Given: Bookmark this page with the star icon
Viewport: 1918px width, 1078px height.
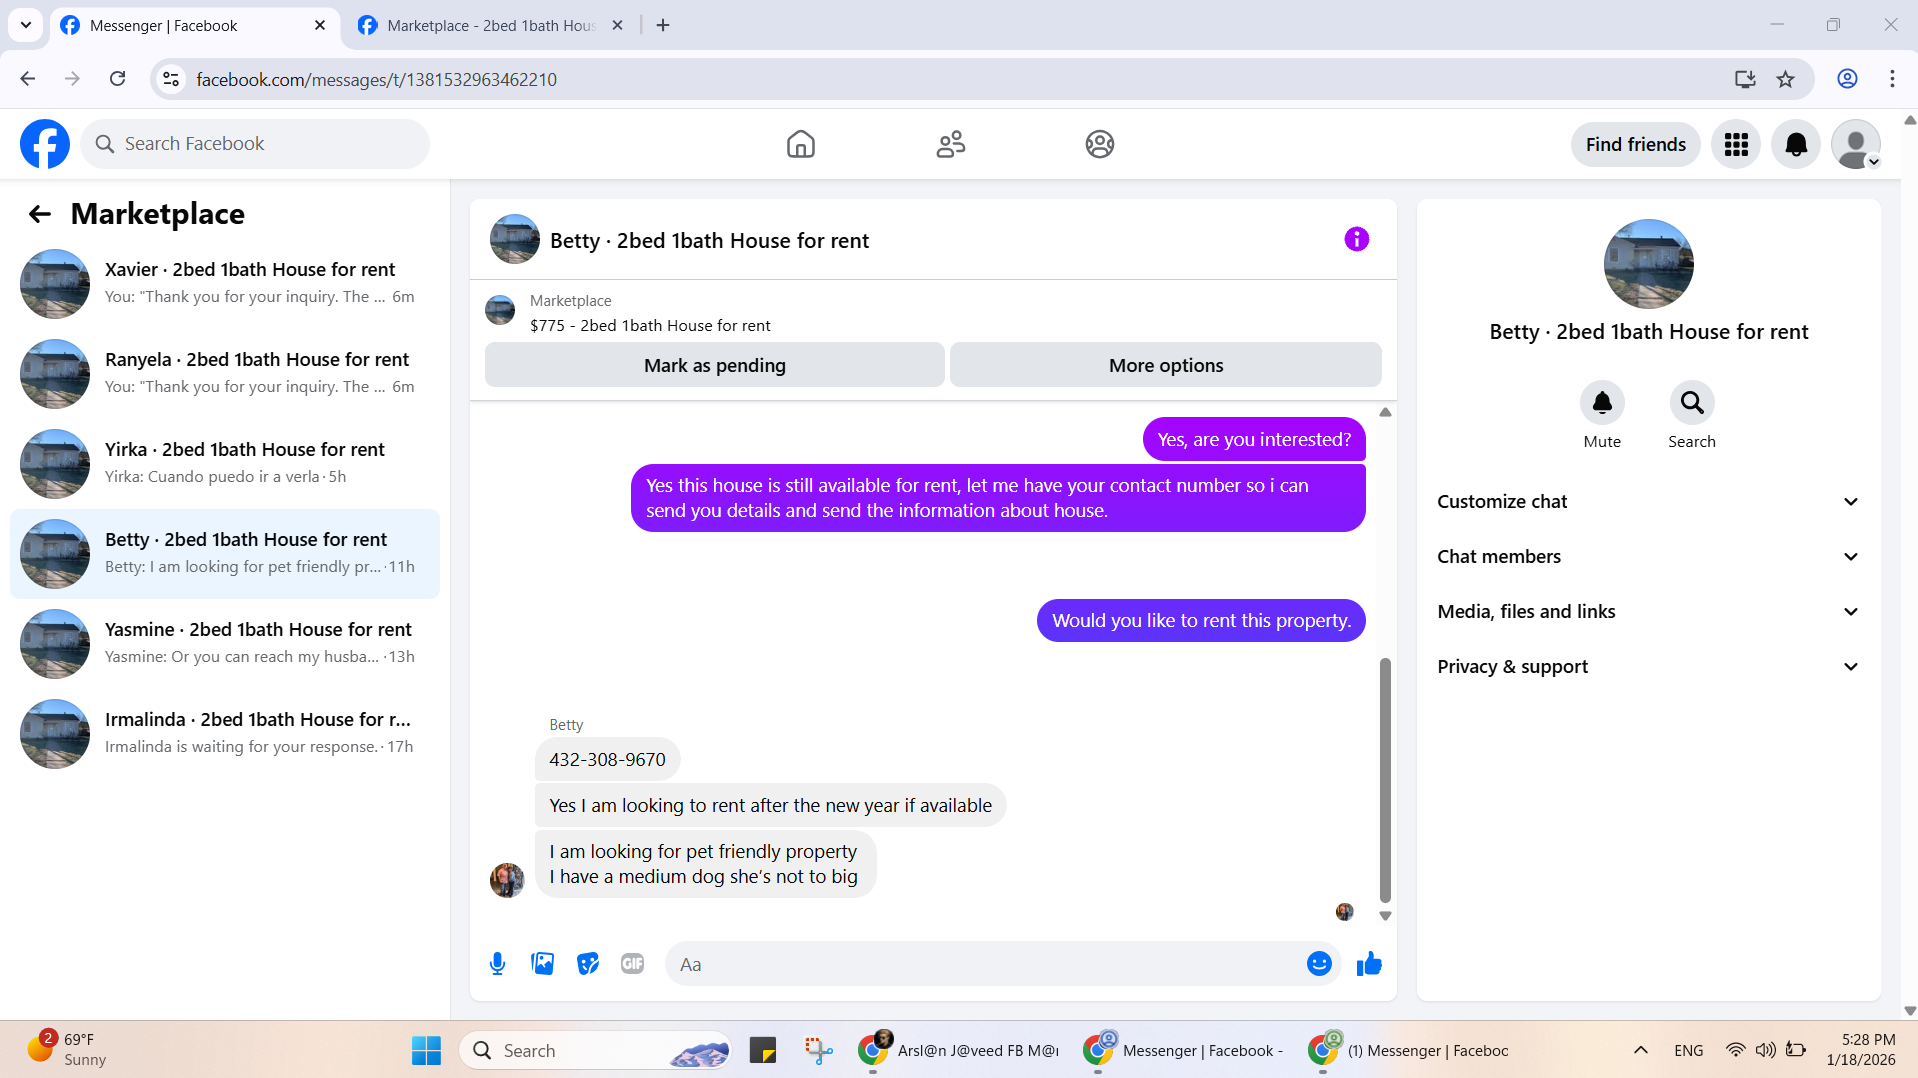Looking at the screenshot, I should (1786, 79).
